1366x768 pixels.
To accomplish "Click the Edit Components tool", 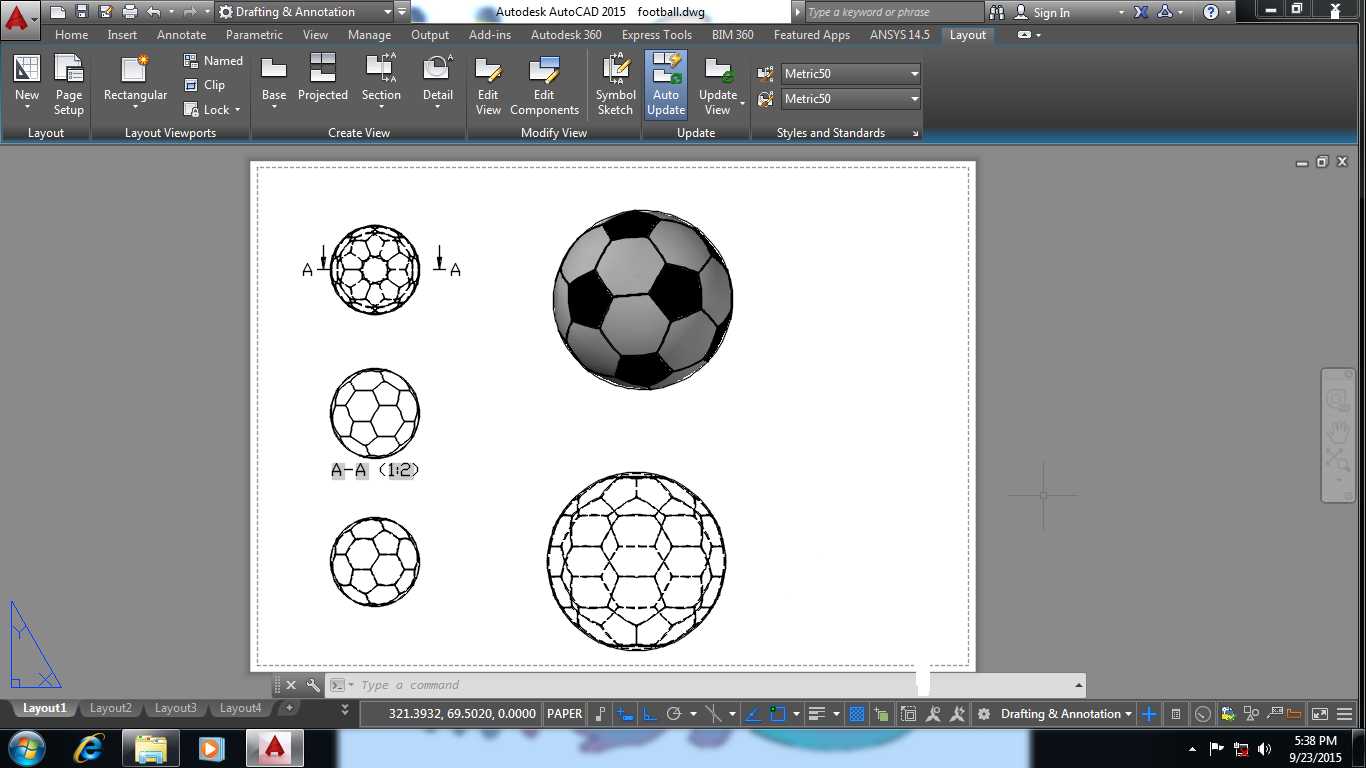I will click(x=544, y=86).
